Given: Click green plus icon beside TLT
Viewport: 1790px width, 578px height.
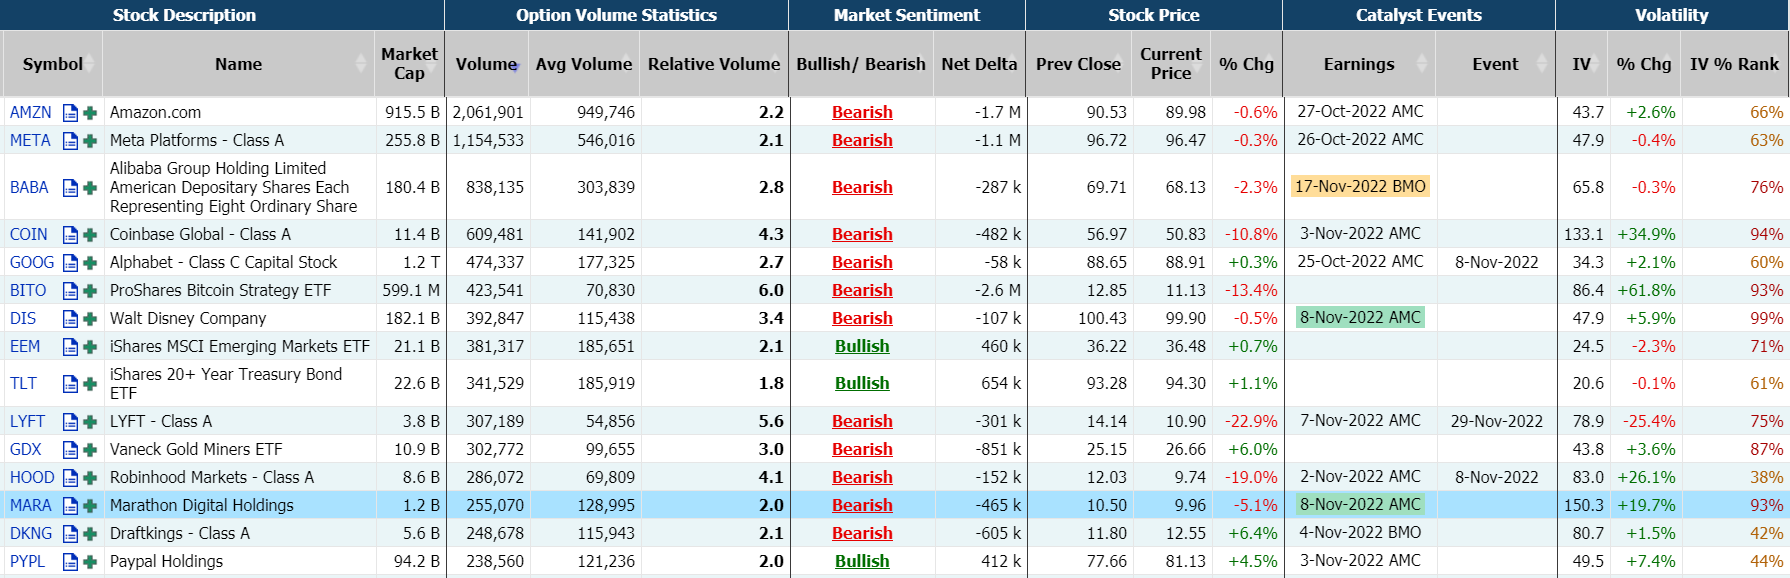Looking at the screenshot, I should point(90,384).
